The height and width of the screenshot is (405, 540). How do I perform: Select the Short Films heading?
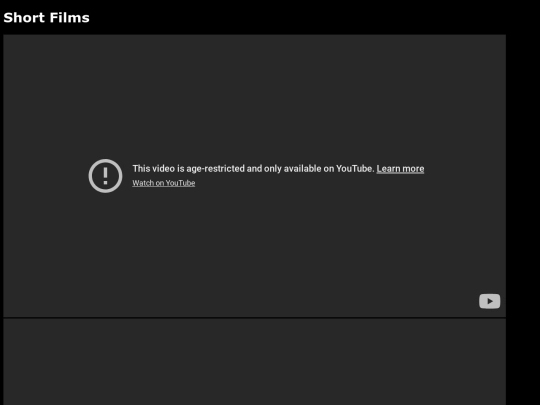pos(46,18)
